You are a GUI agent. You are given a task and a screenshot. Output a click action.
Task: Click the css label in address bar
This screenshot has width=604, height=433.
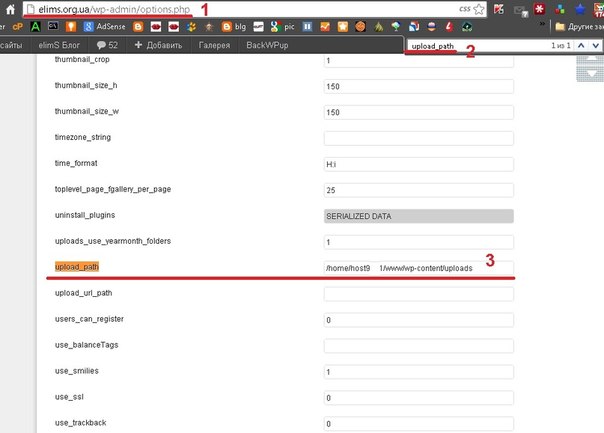(x=465, y=9)
